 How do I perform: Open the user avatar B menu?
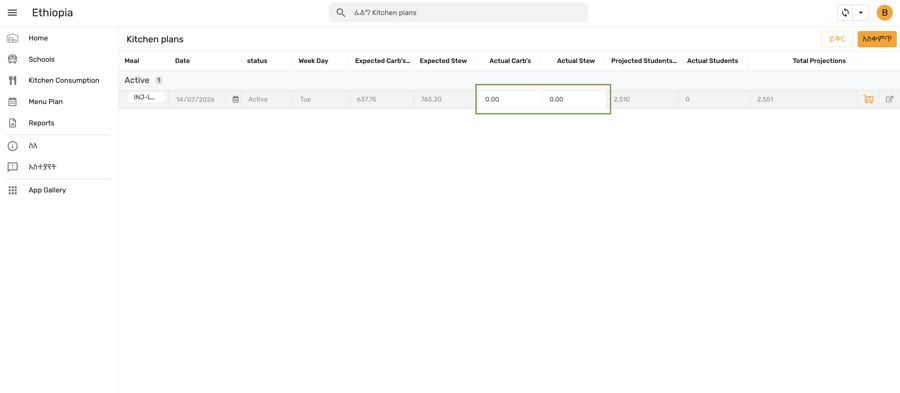[885, 13]
